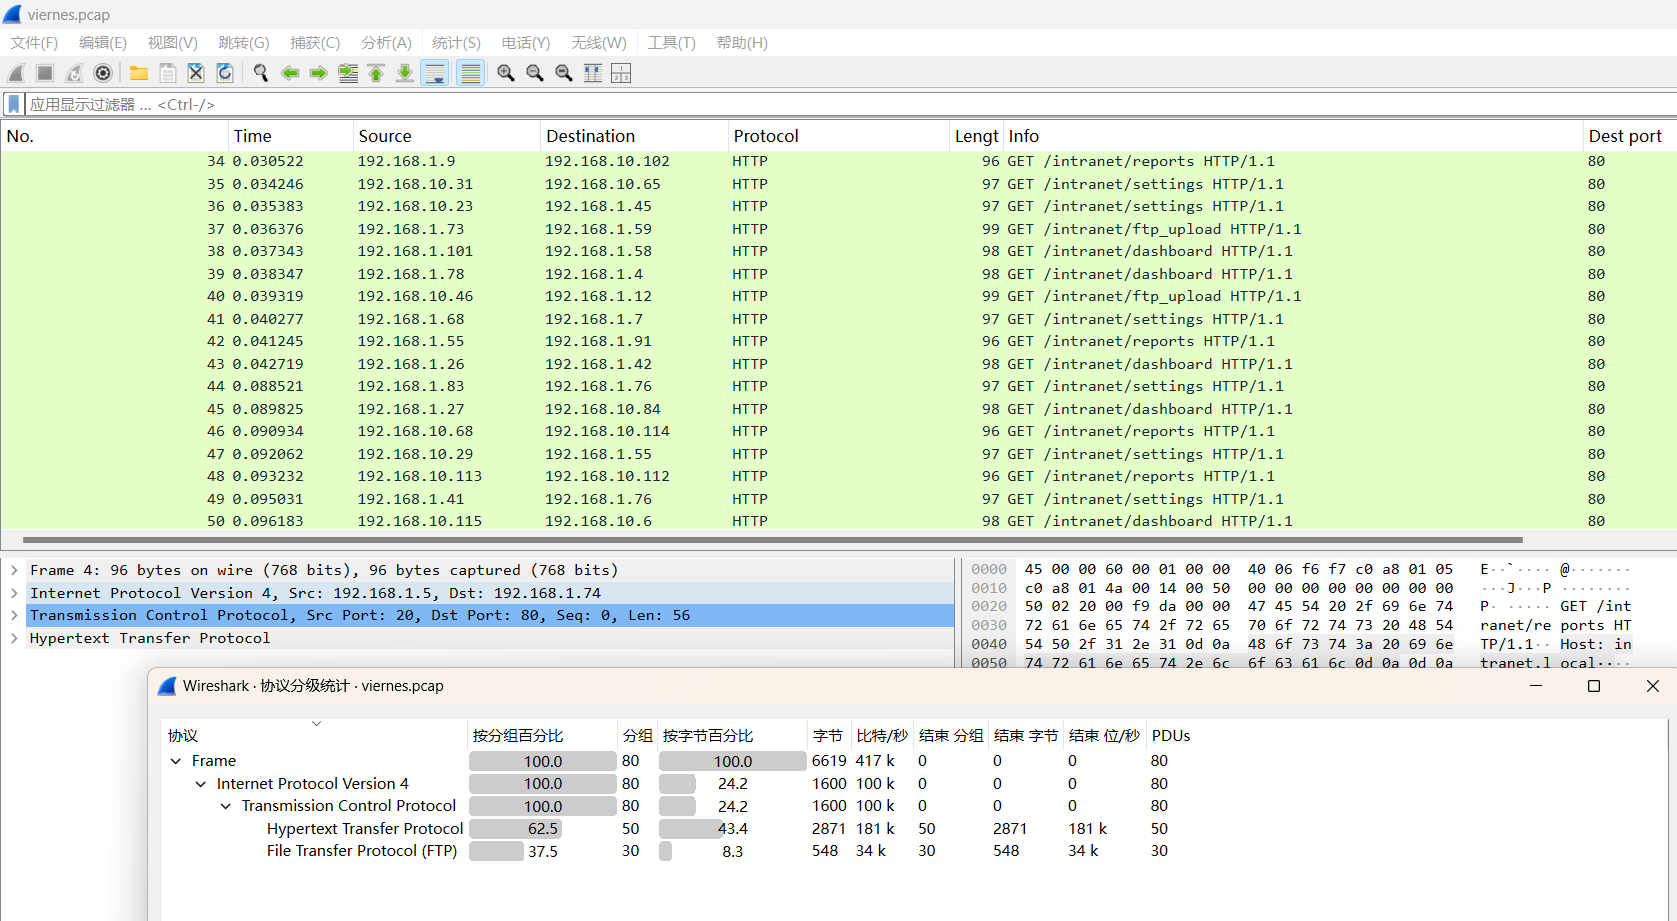The width and height of the screenshot is (1677, 921).
Task: Click hex dump row at offset 0030
Action: (x=1301, y=625)
